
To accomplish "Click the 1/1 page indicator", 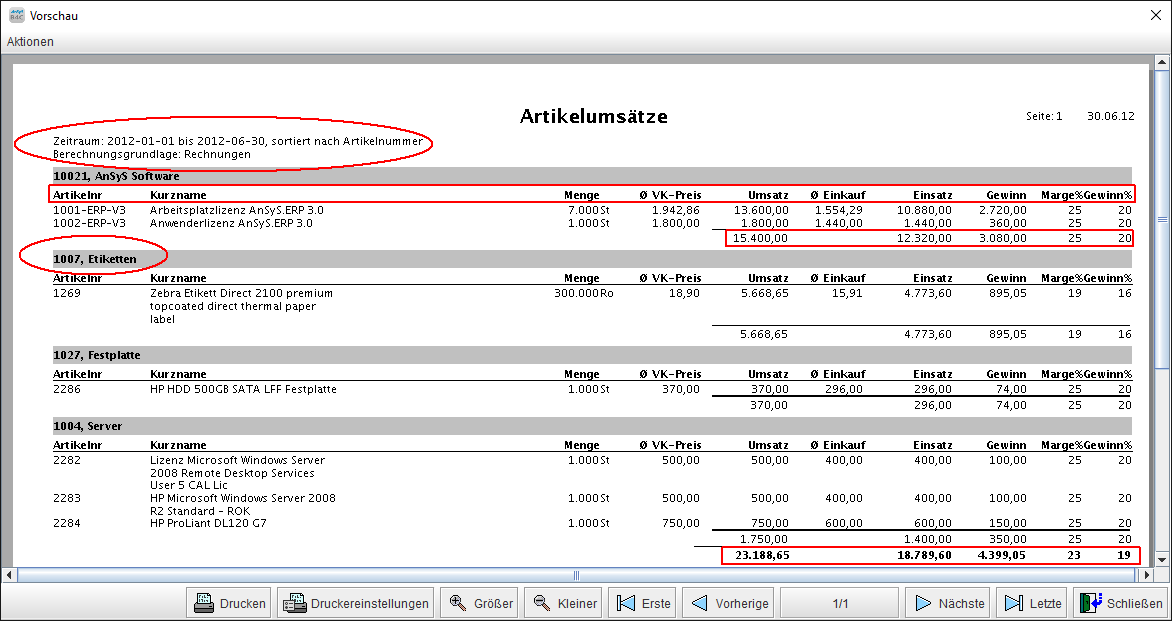I will [840, 603].
